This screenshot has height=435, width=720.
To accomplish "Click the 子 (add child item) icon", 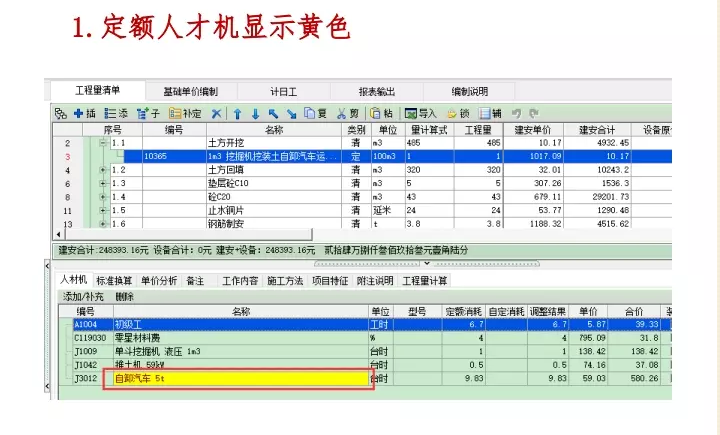I will point(148,114).
